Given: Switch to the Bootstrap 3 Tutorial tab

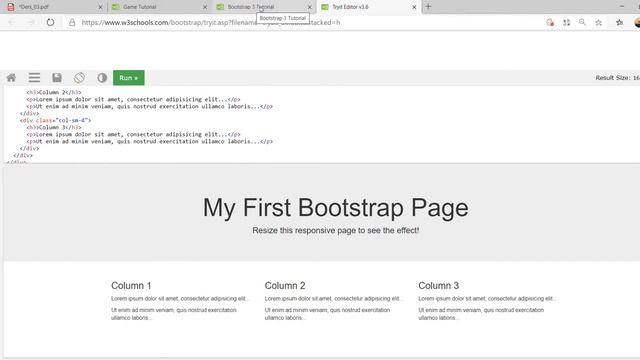Looking at the screenshot, I should coord(264,7).
